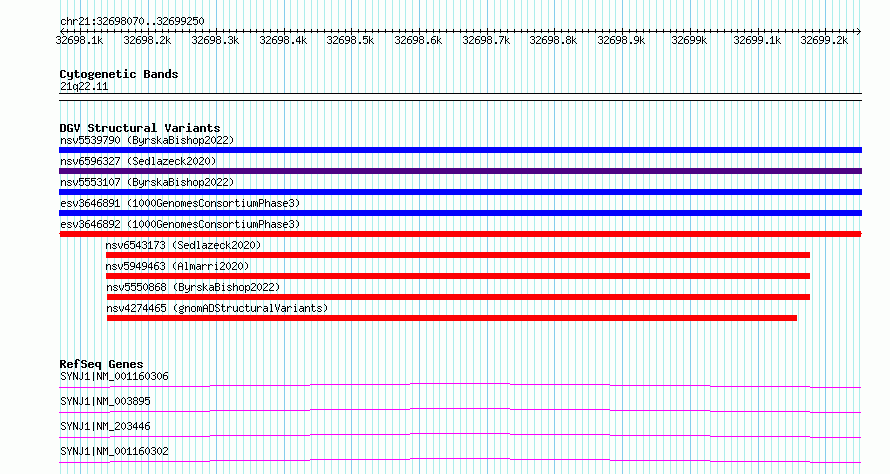Click the DGV Structural Variants track heading
The image size is (890, 474).
click(140, 128)
